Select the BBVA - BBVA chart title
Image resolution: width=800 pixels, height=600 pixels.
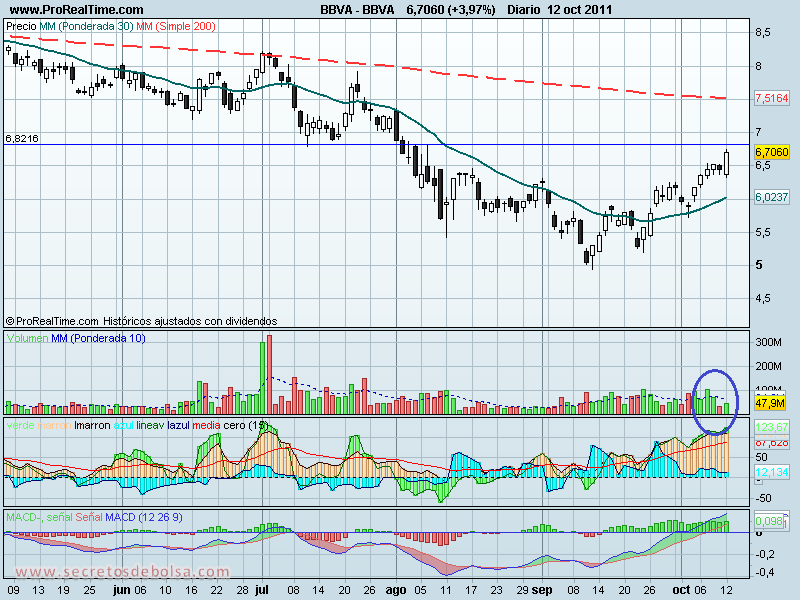tap(357, 9)
